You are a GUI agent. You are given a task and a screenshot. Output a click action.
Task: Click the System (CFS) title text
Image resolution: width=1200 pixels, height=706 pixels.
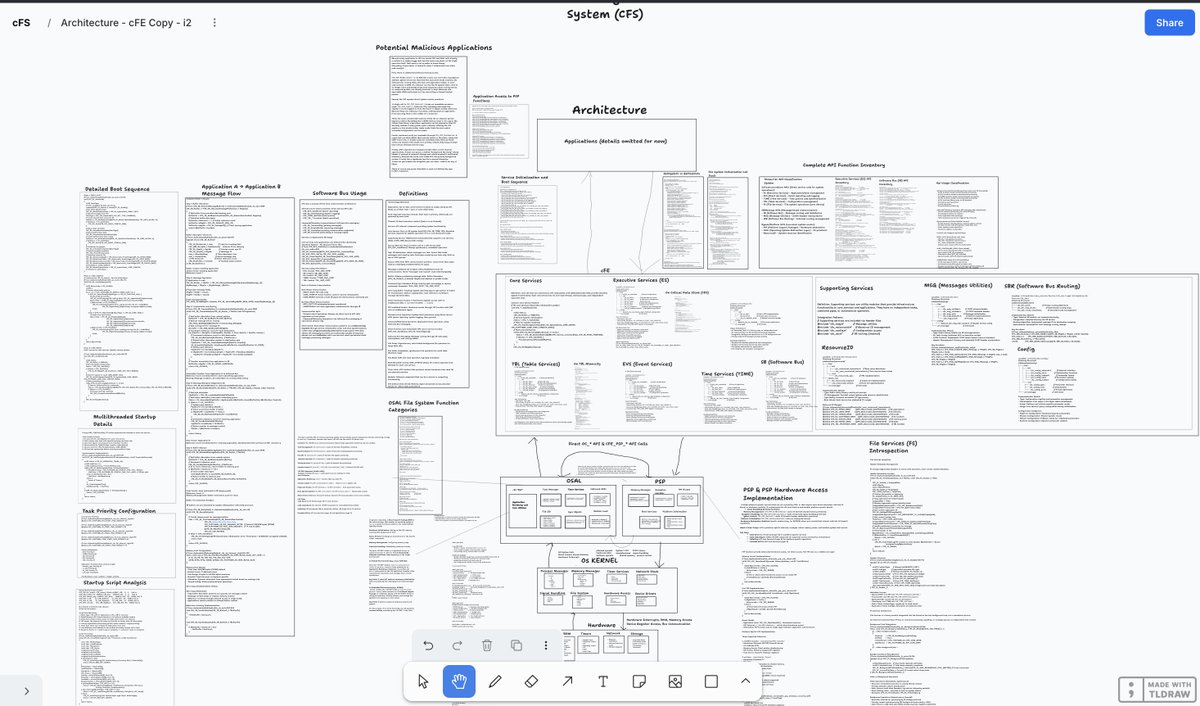(x=605, y=13)
